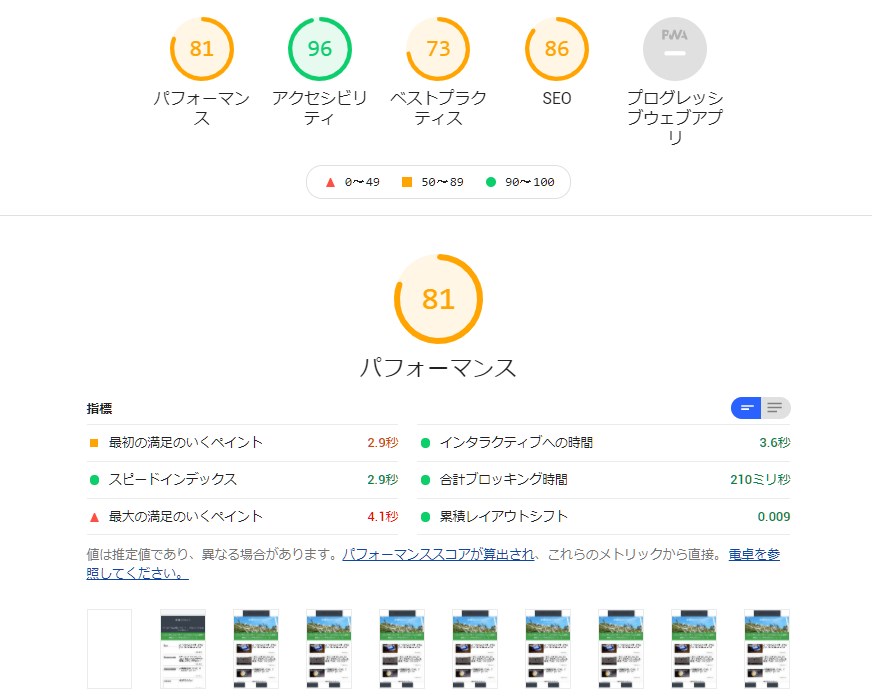Image resolution: width=872 pixels, height=699 pixels.
Task: Jump to ベストプラクティス section label
Action: (x=438, y=108)
